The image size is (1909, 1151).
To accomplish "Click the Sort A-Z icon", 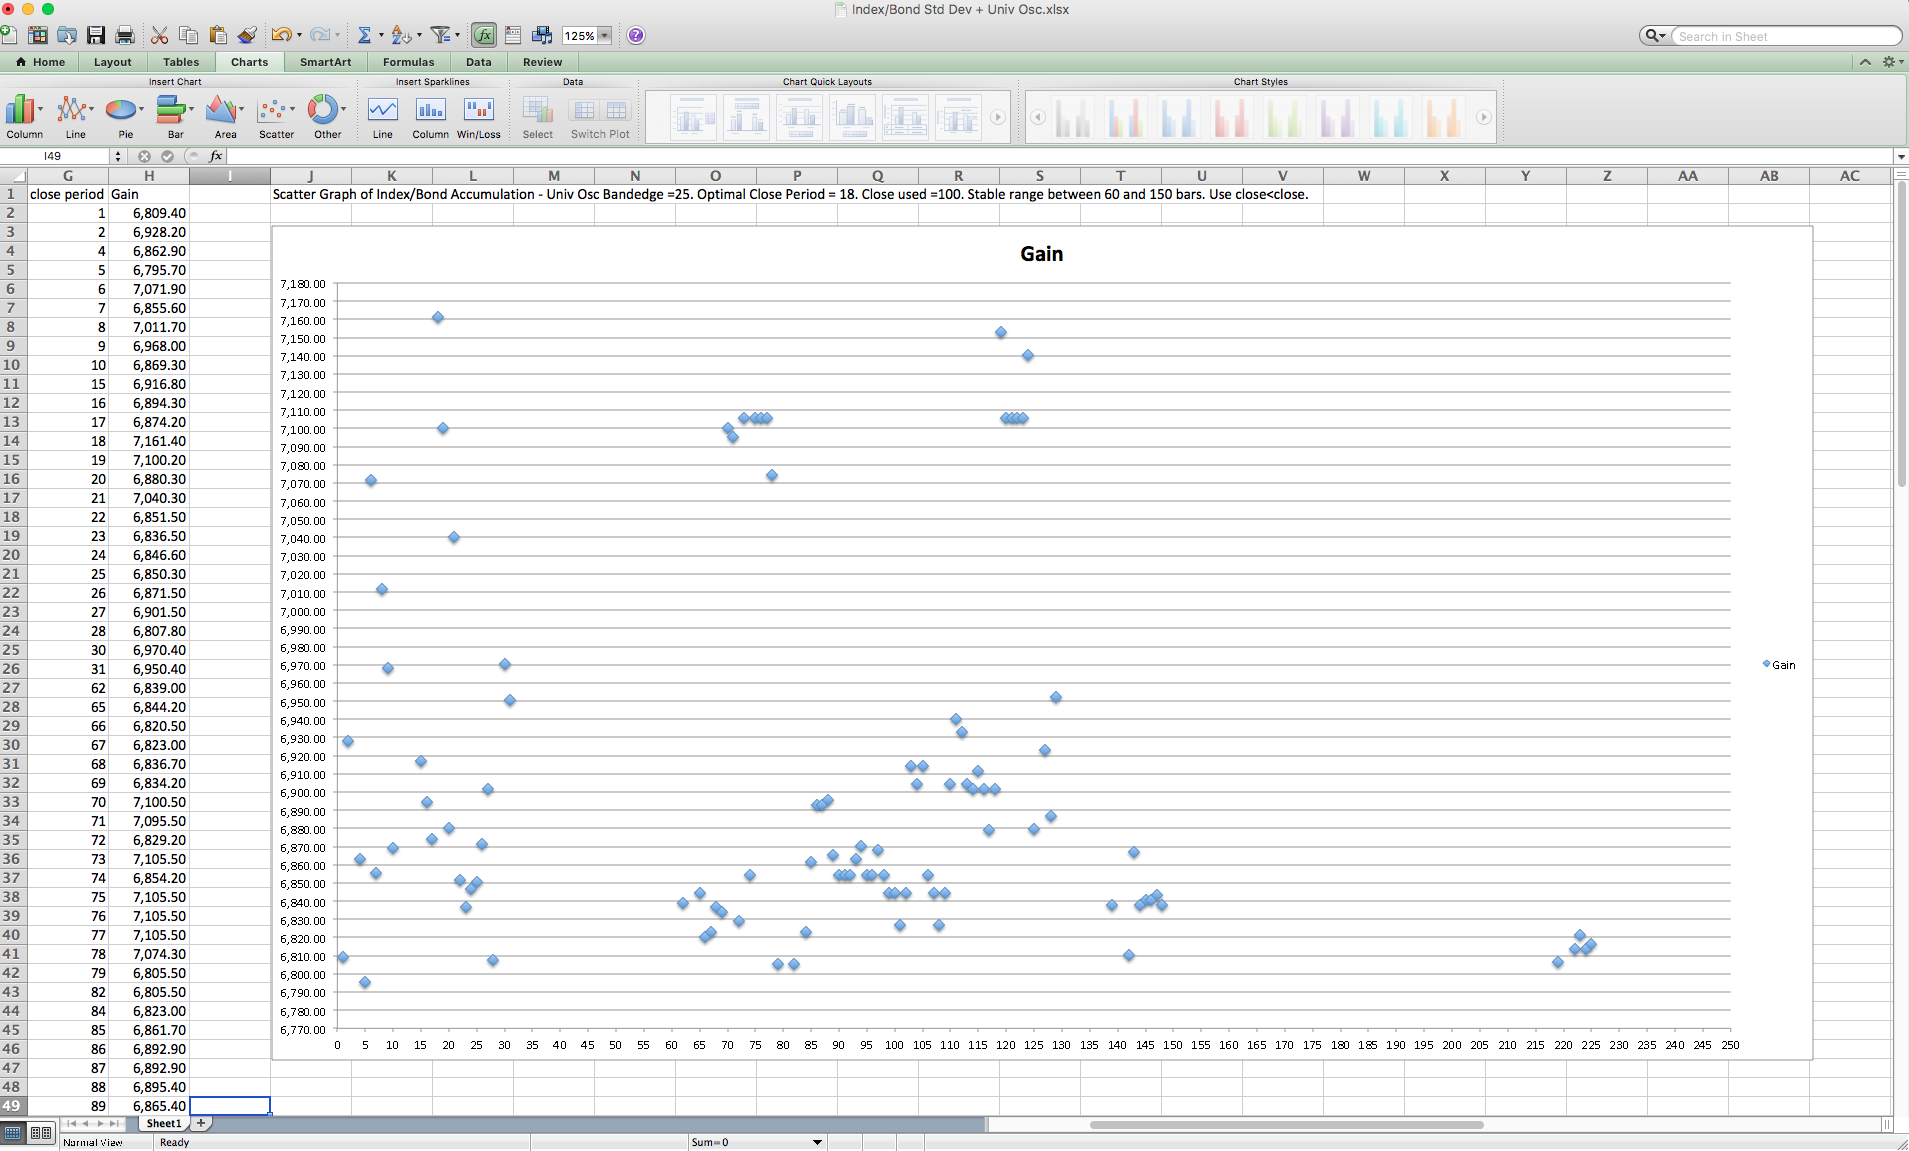I will point(401,35).
